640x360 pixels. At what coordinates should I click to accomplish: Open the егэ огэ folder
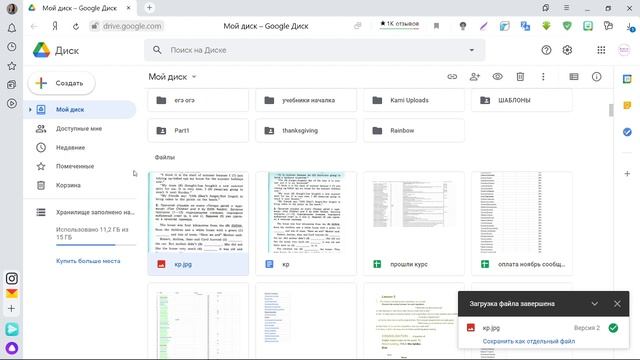(x=198, y=100)
